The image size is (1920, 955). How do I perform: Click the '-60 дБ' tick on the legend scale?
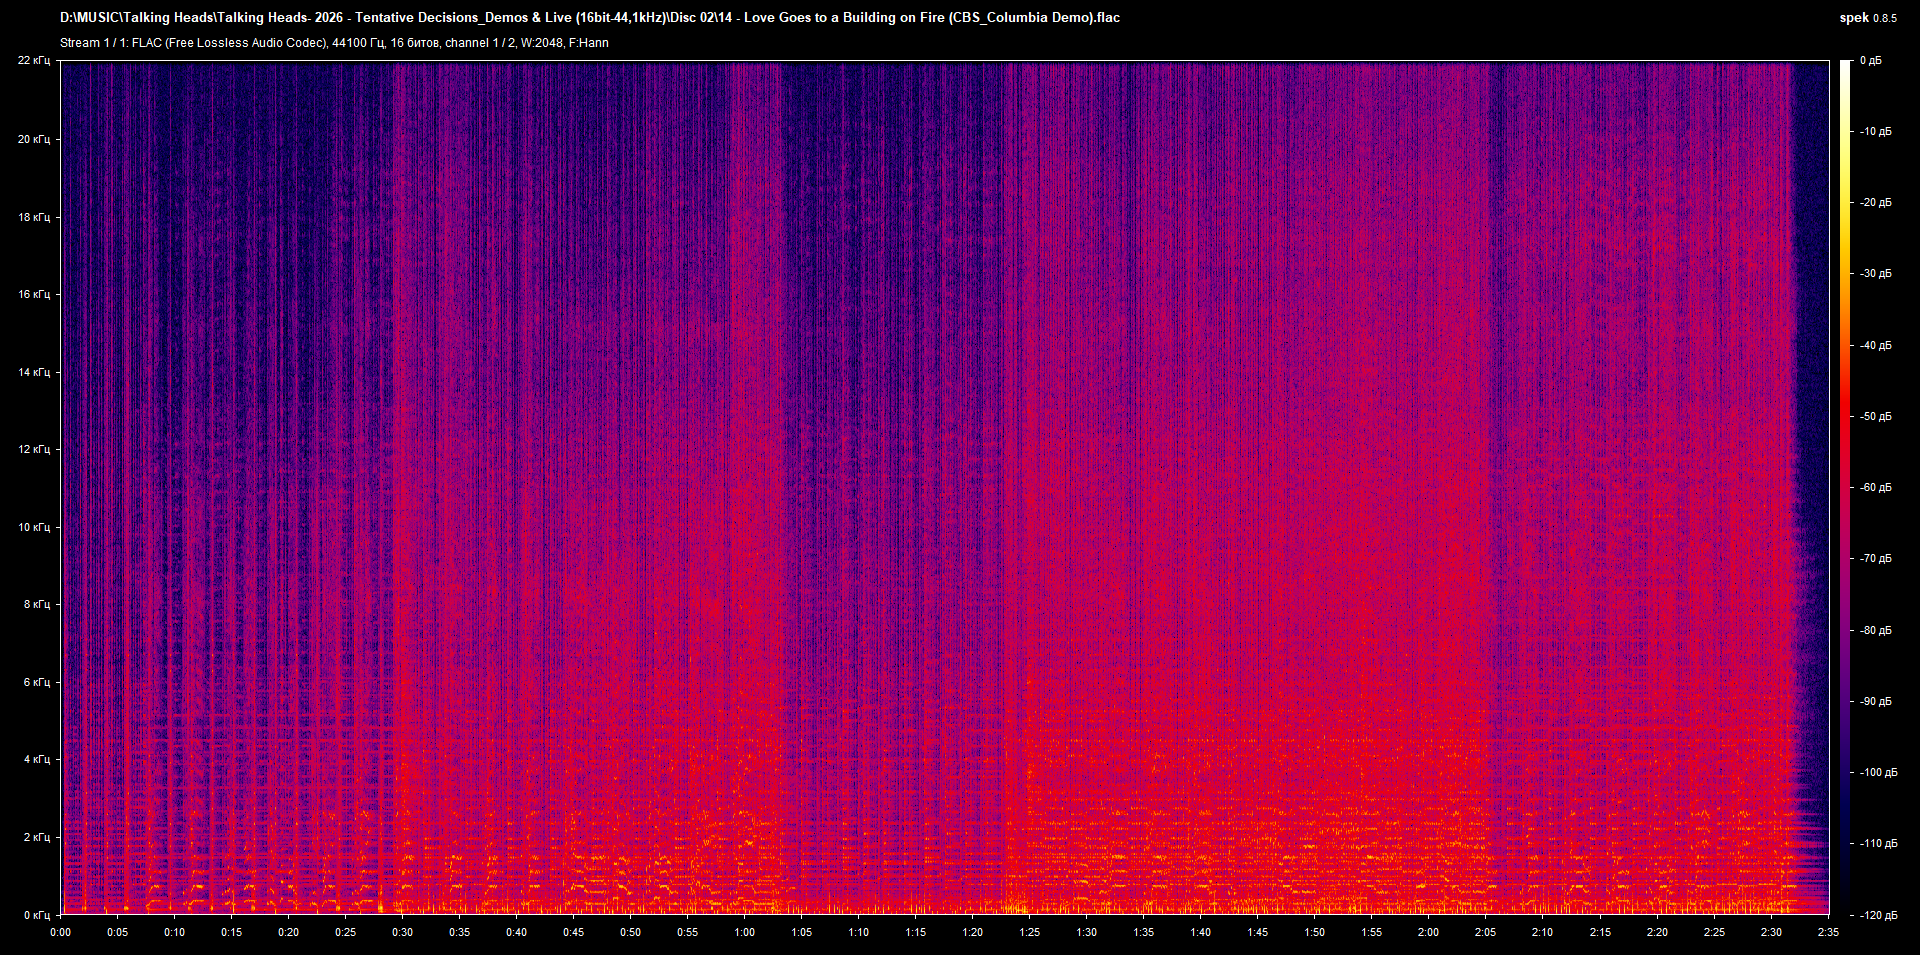click(1875, 487)
